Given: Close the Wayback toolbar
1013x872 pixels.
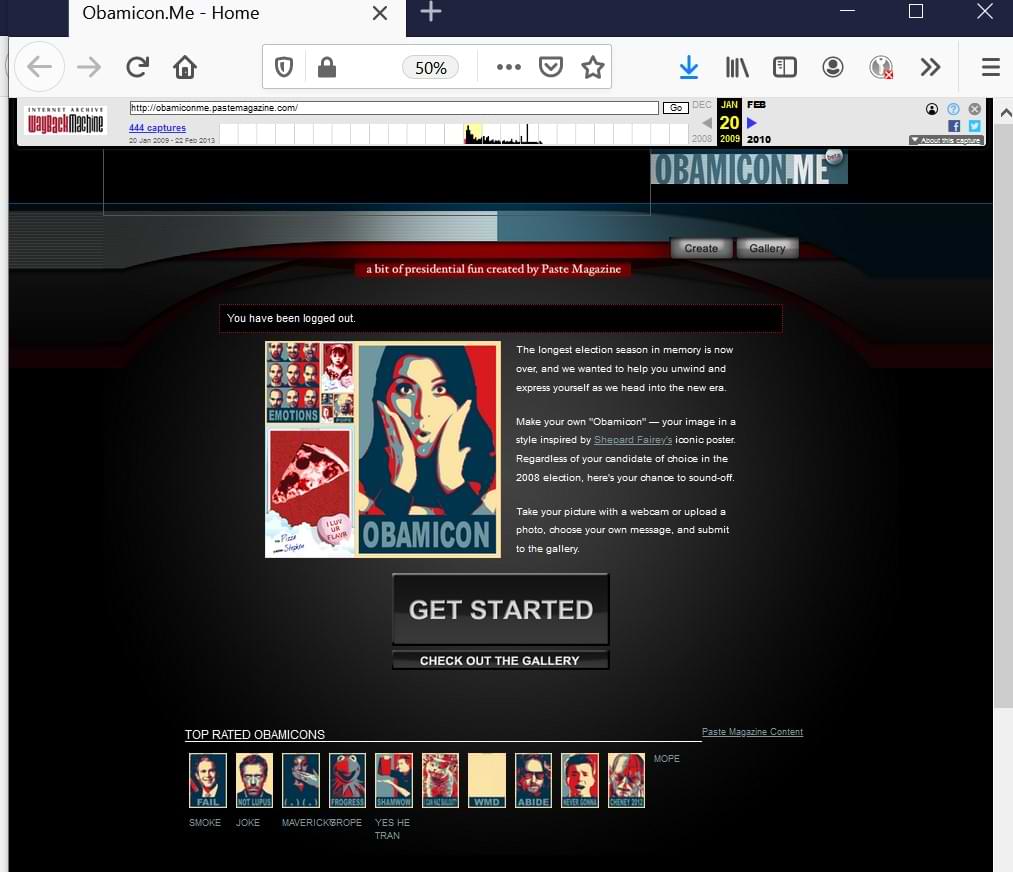Looking at the screenshot, I should click(975, 109).
